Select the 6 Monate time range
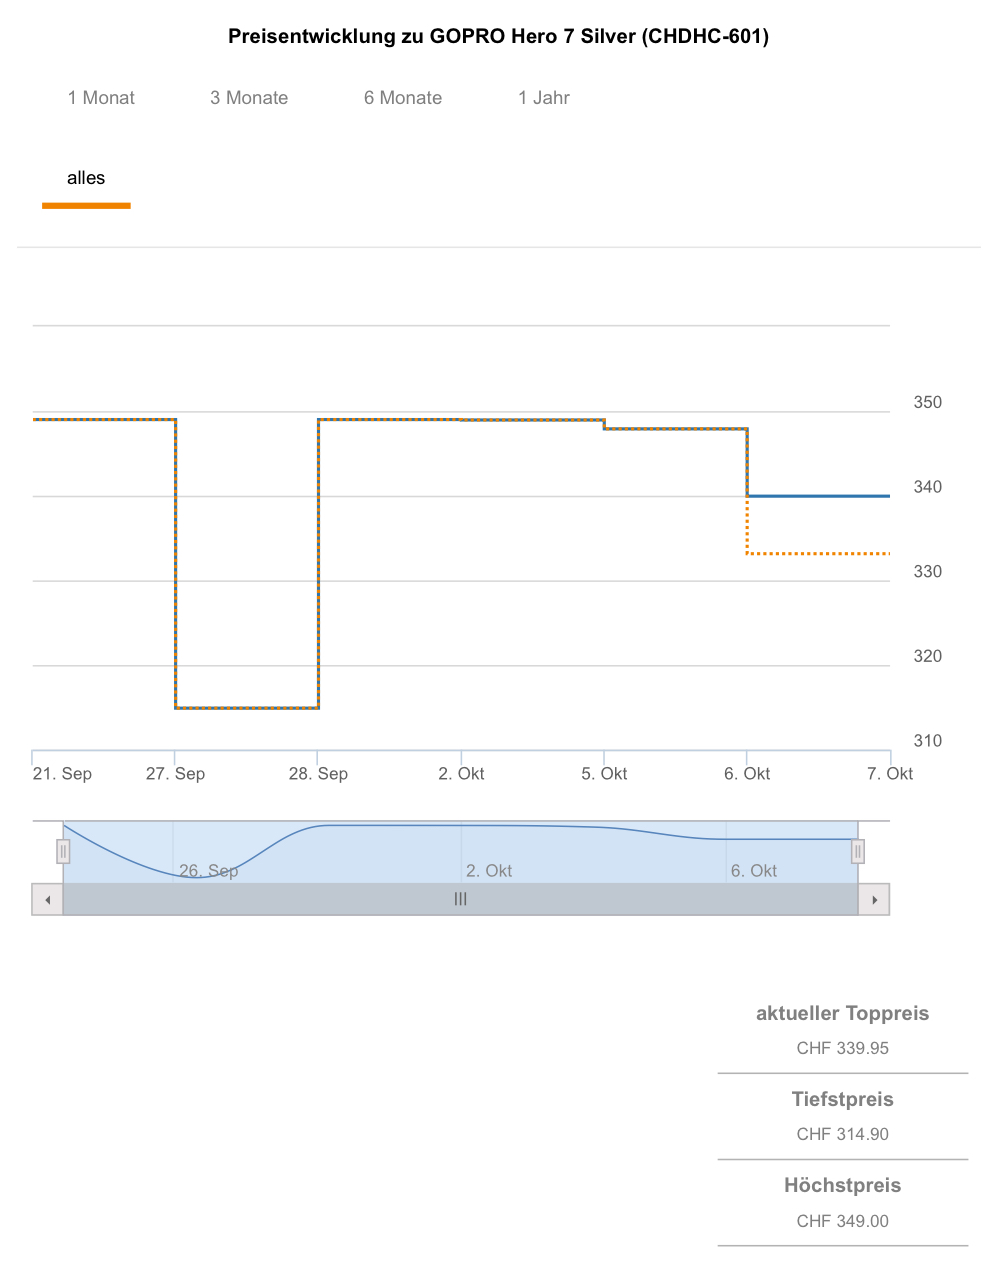 (403, 98)
